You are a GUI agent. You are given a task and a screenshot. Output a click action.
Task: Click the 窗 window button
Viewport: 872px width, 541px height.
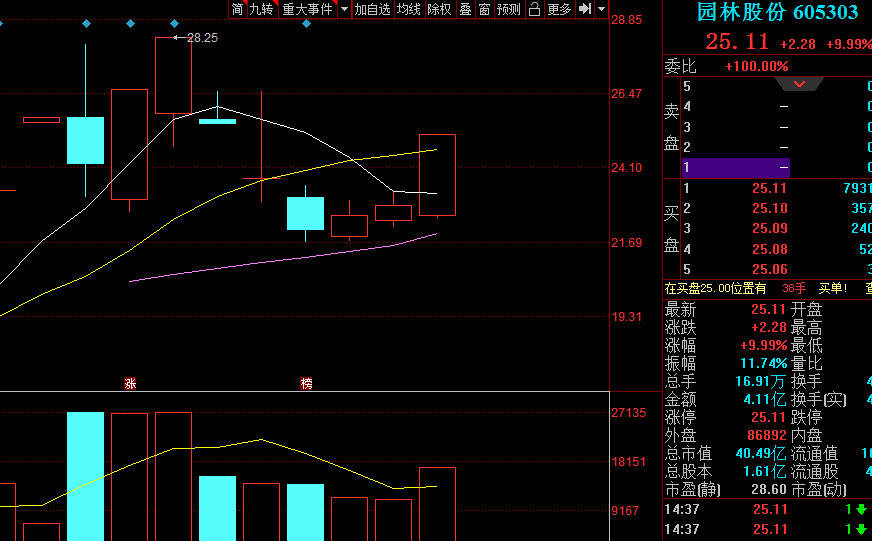[484, 9]
